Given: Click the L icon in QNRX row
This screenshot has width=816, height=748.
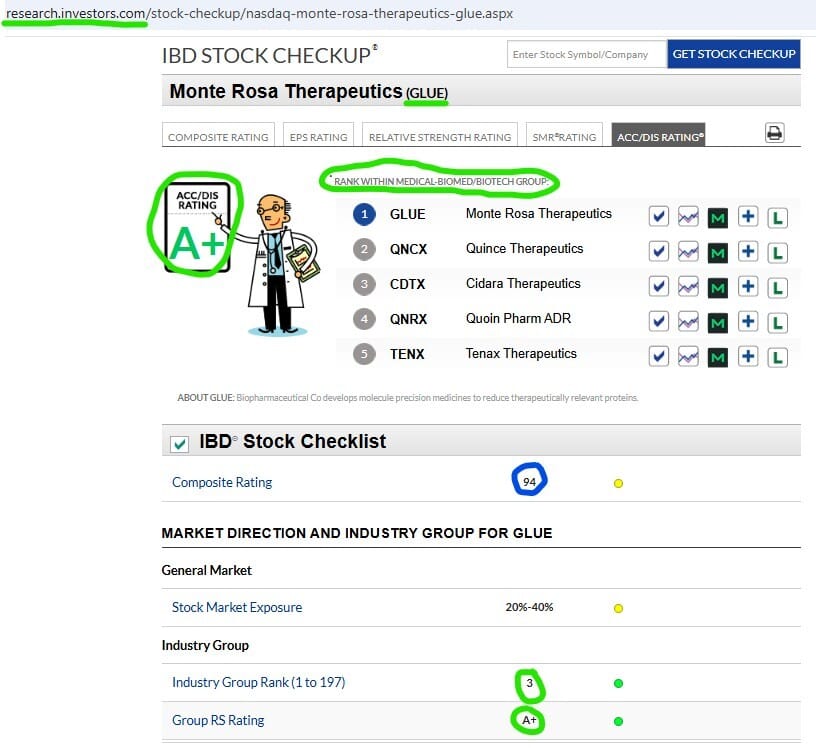Looking at the screenshot, I should 777,323.
